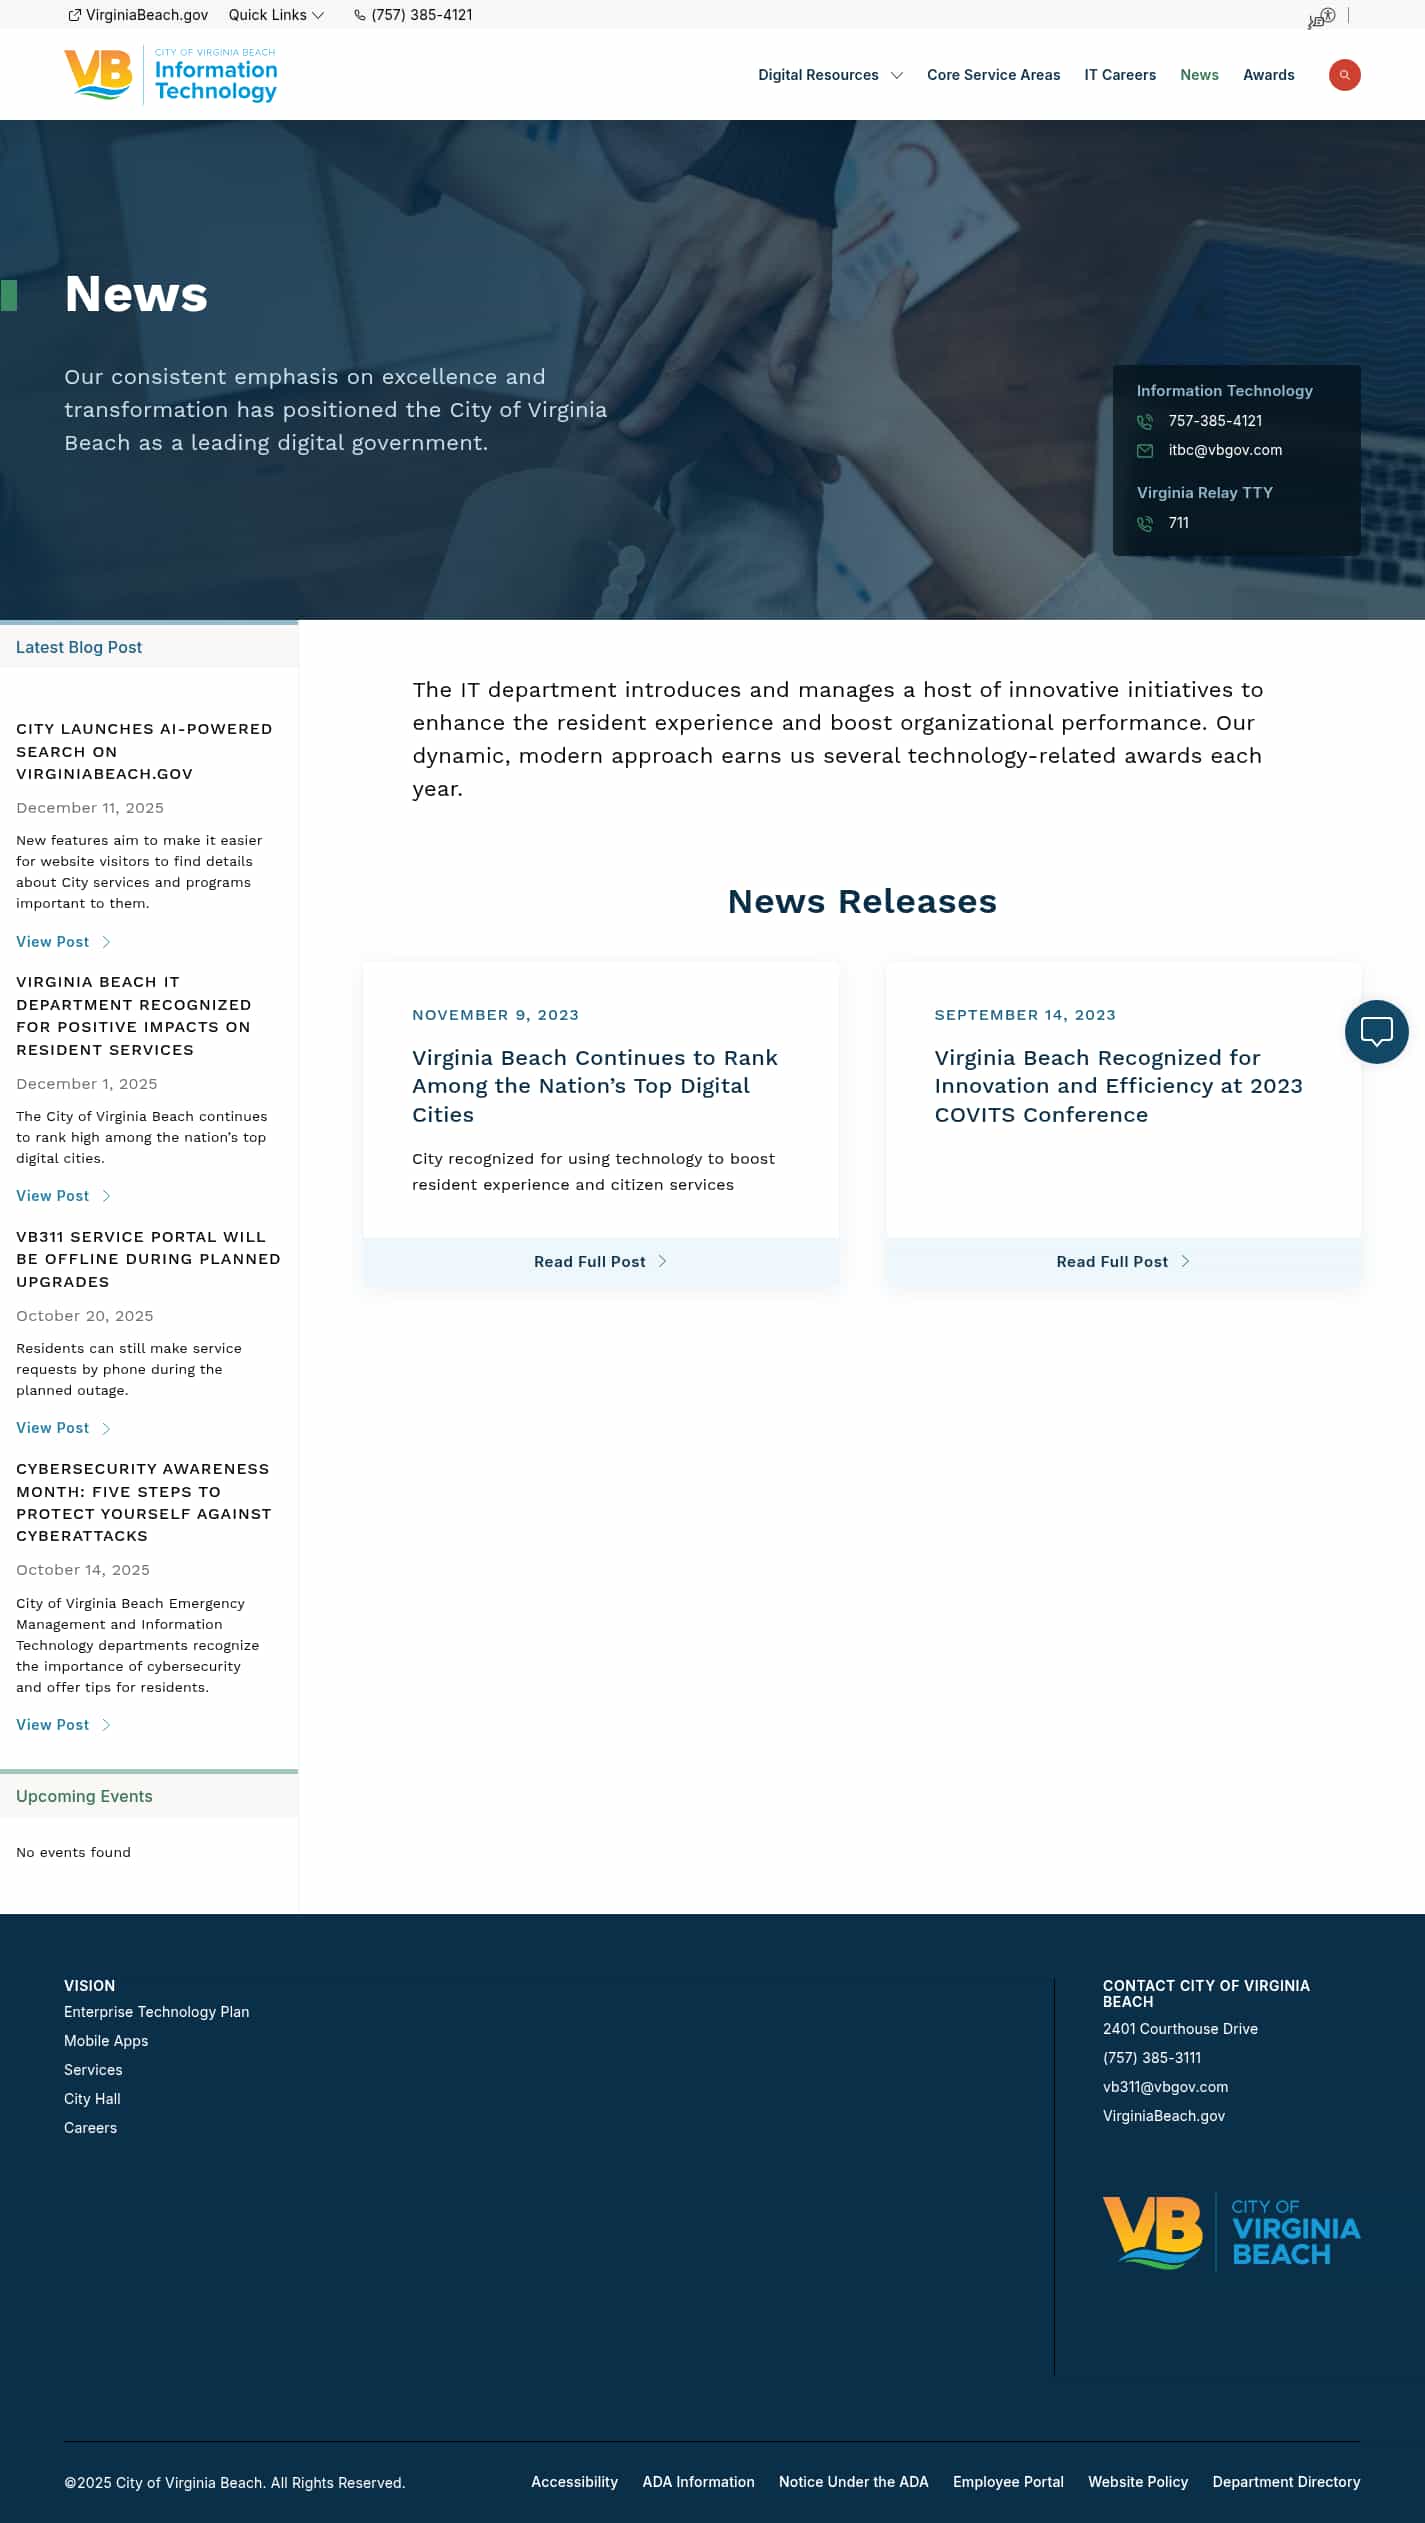Open the Awards navigation item
This screenshot has height=2523, width=1425.
1268,75
